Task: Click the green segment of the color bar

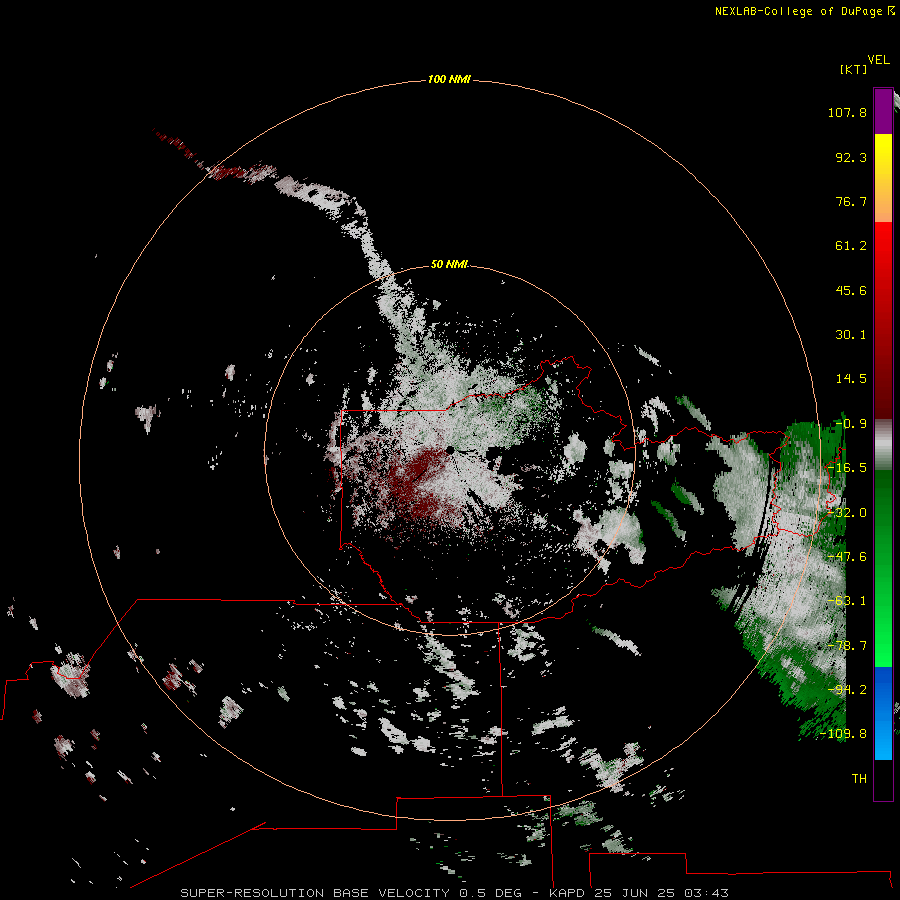Action: click(883, 568)
